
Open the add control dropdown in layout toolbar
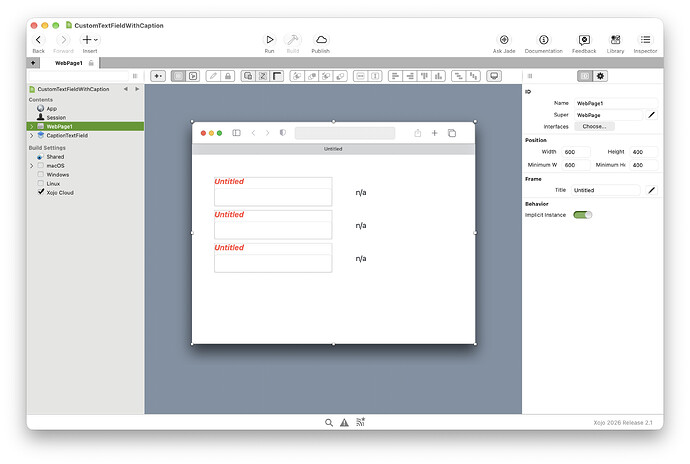(158, 76)
